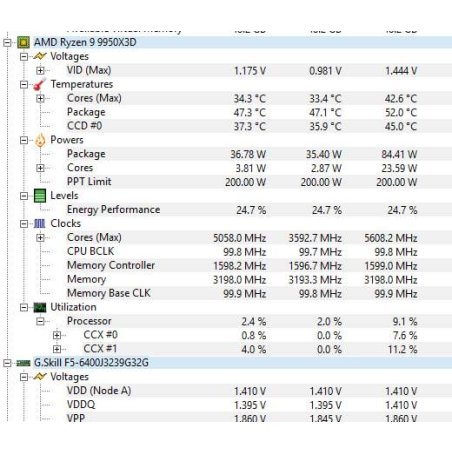Expand the CCX #1 entry
The image size is (452, 452).
pyautogui.click(x=57, y=349)
